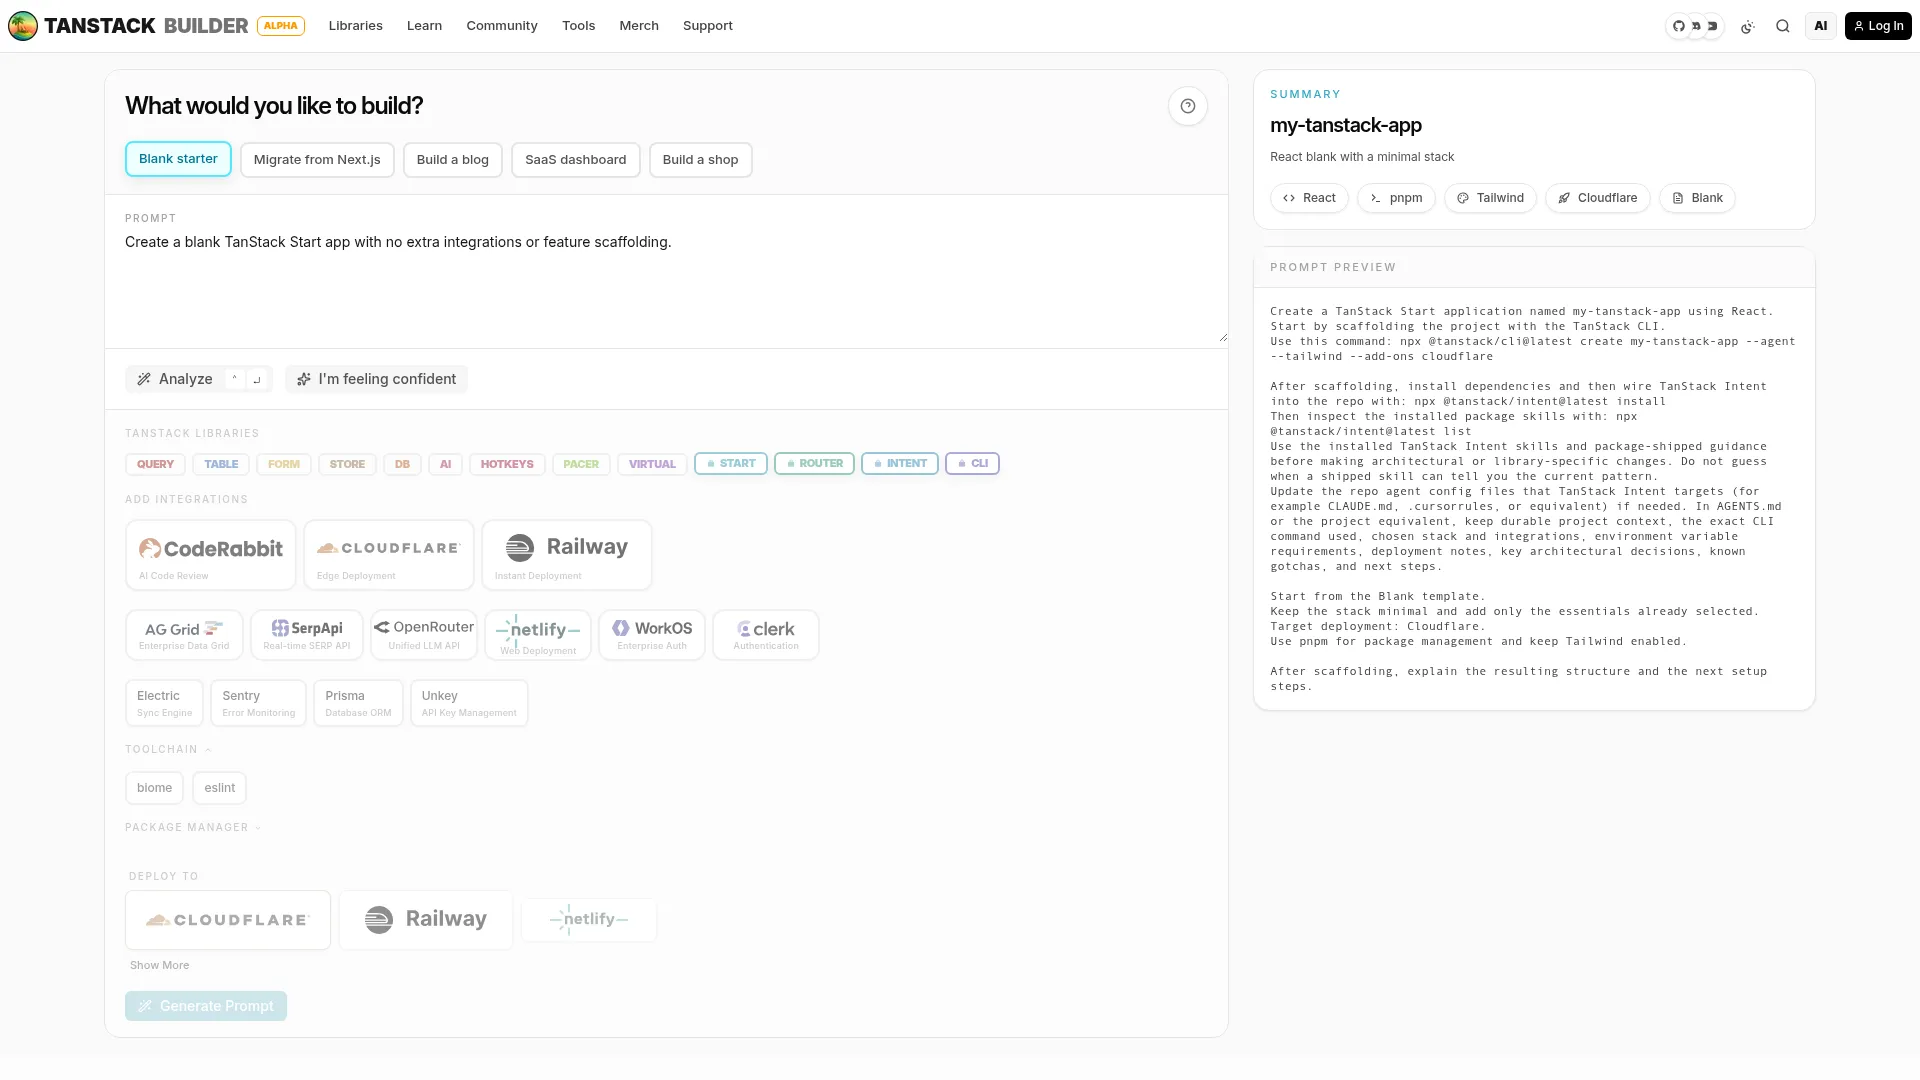The width and height of the screenshot is (1920, 1080).
Task: Open the help question-mark icon
Action: pos(1187,106)
